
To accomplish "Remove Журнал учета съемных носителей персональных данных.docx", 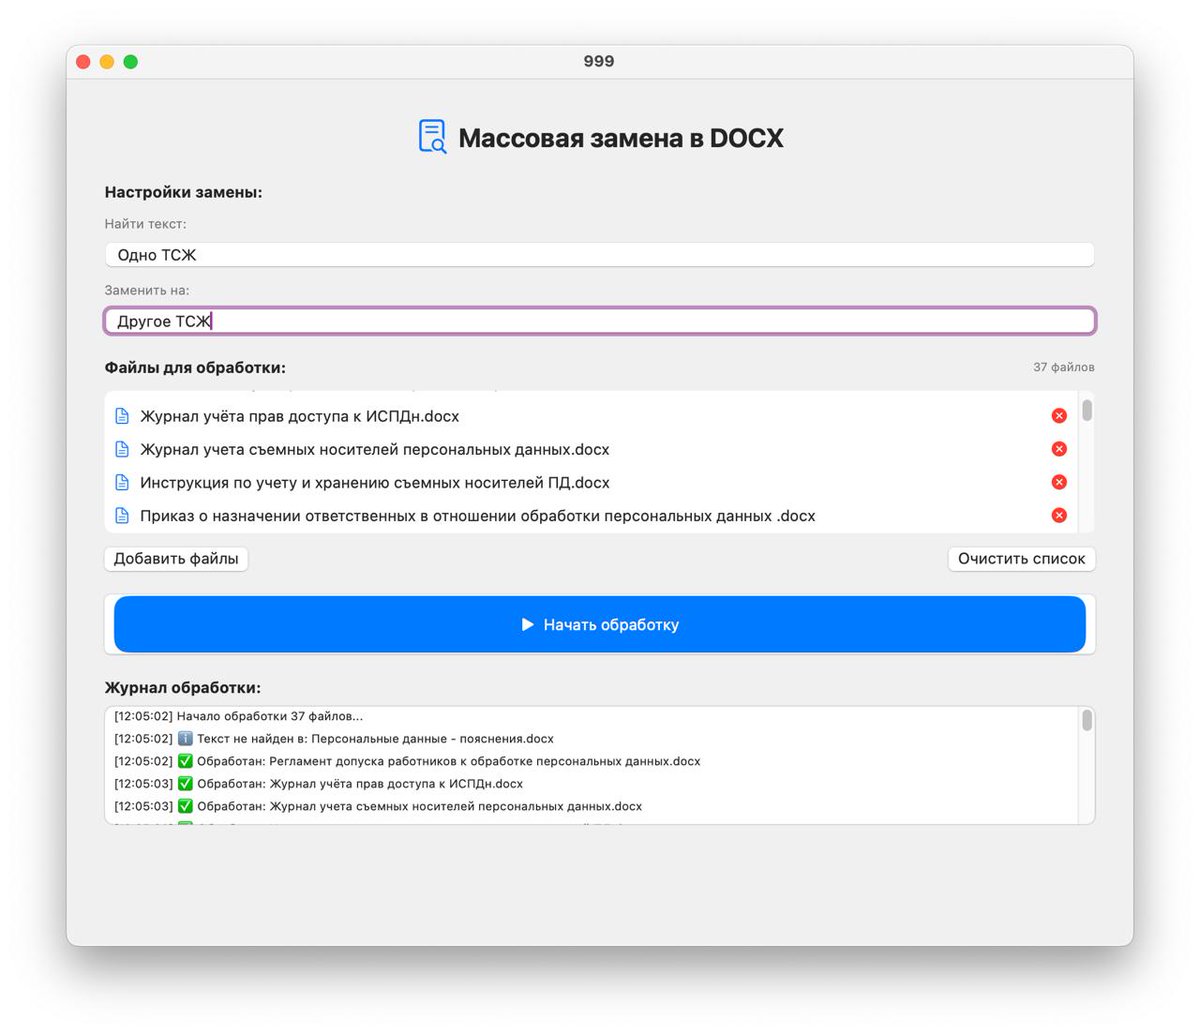I will click(1059, 449).
